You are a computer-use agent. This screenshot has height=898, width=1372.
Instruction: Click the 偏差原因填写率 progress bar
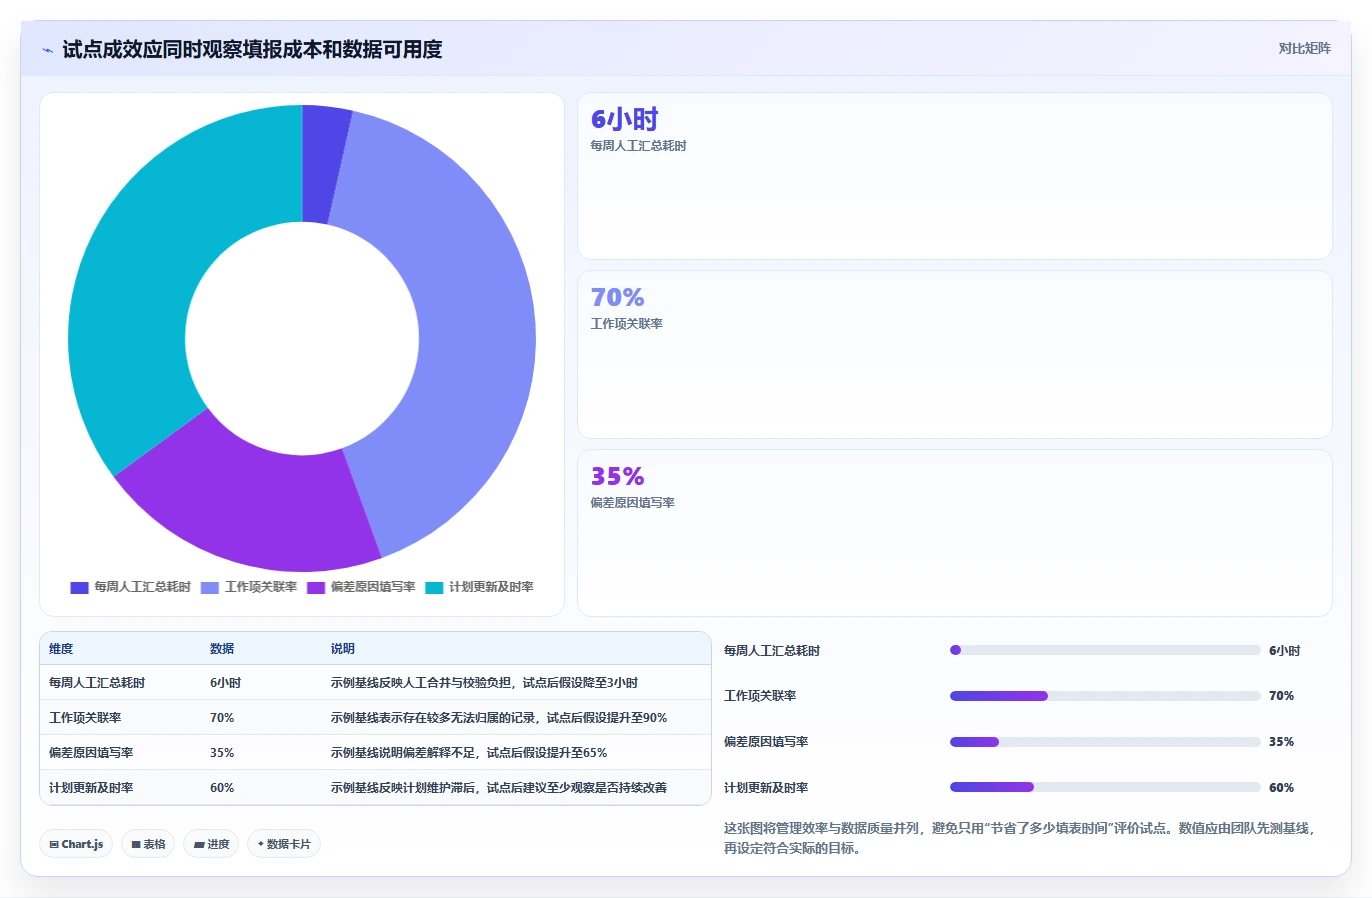(x=1105, y=742)
